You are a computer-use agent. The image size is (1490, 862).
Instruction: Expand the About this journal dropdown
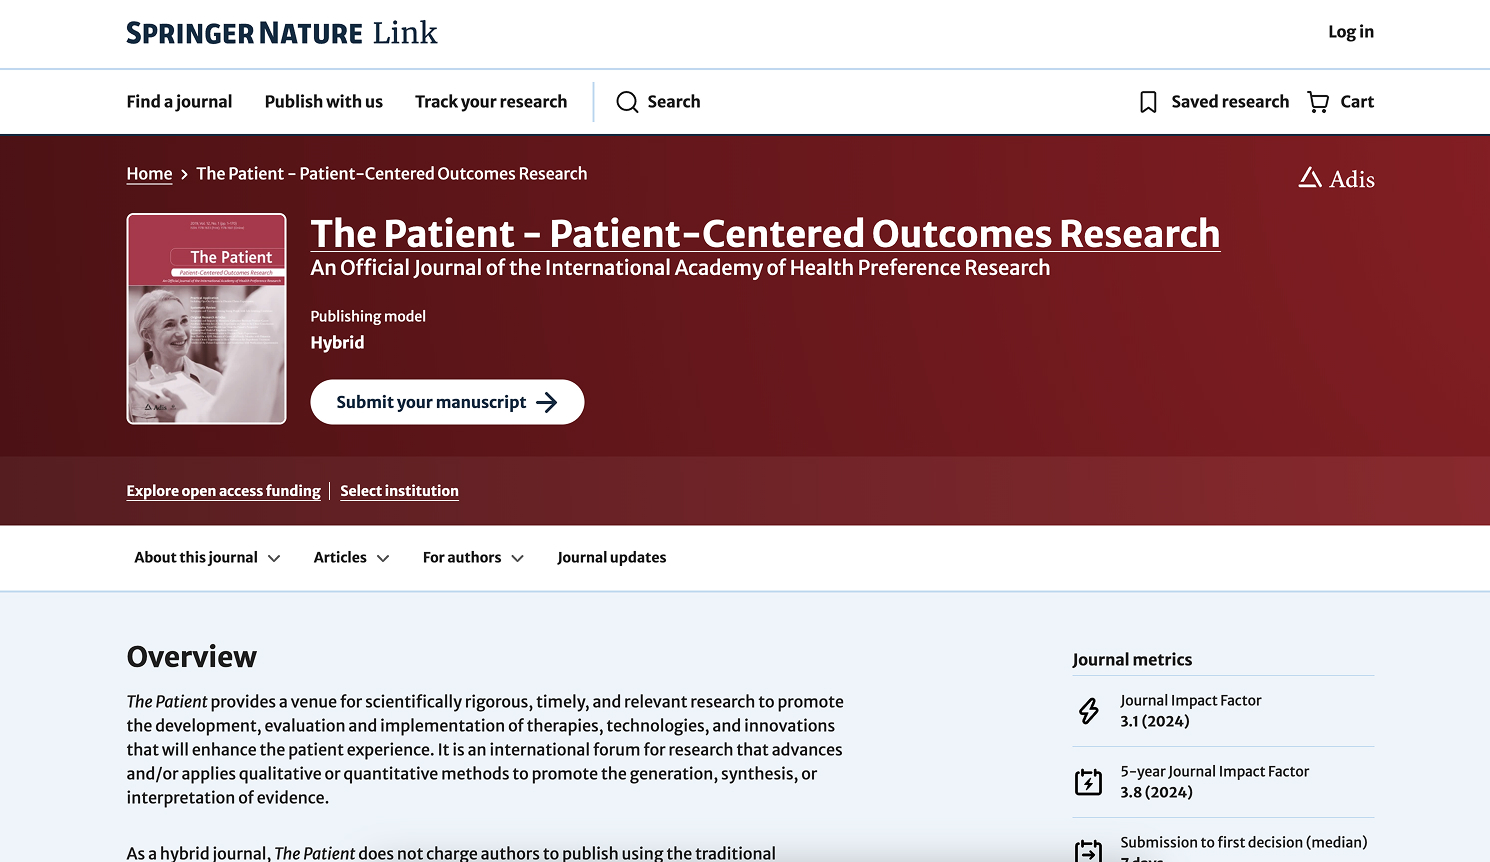(x=207, y=558)
